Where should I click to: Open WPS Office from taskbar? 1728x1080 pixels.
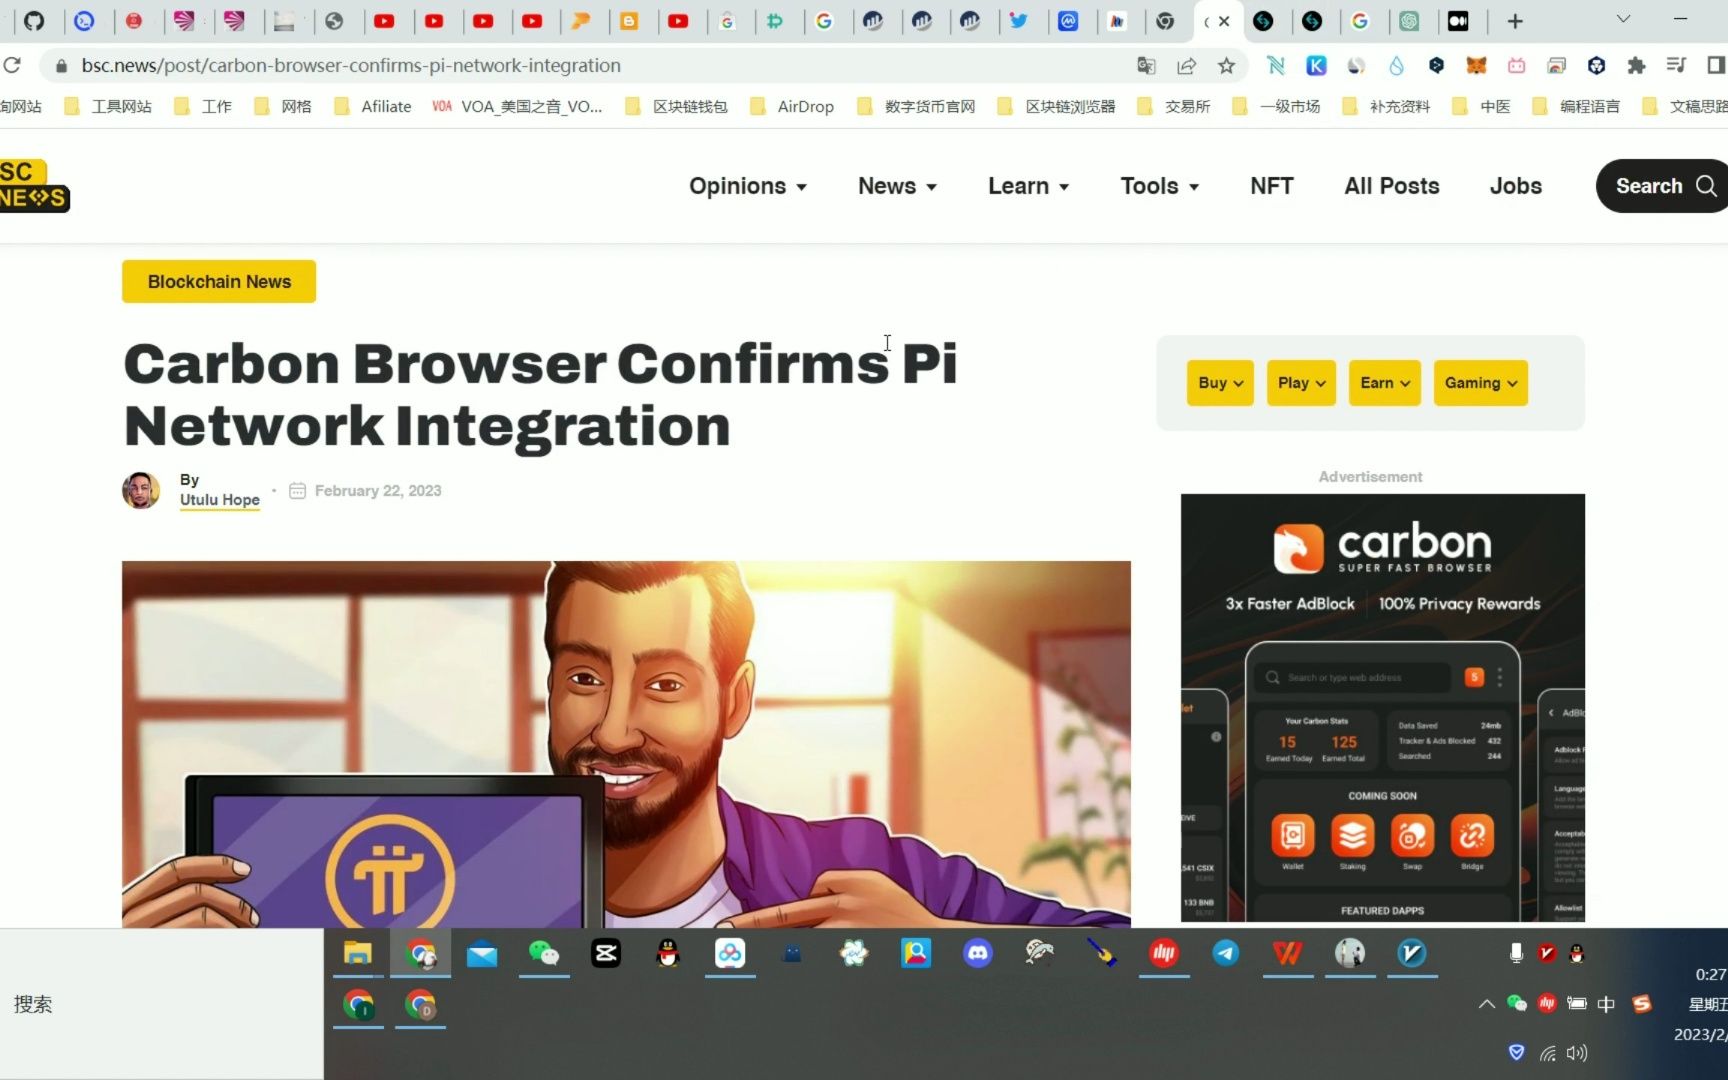tap(1288, 953)
